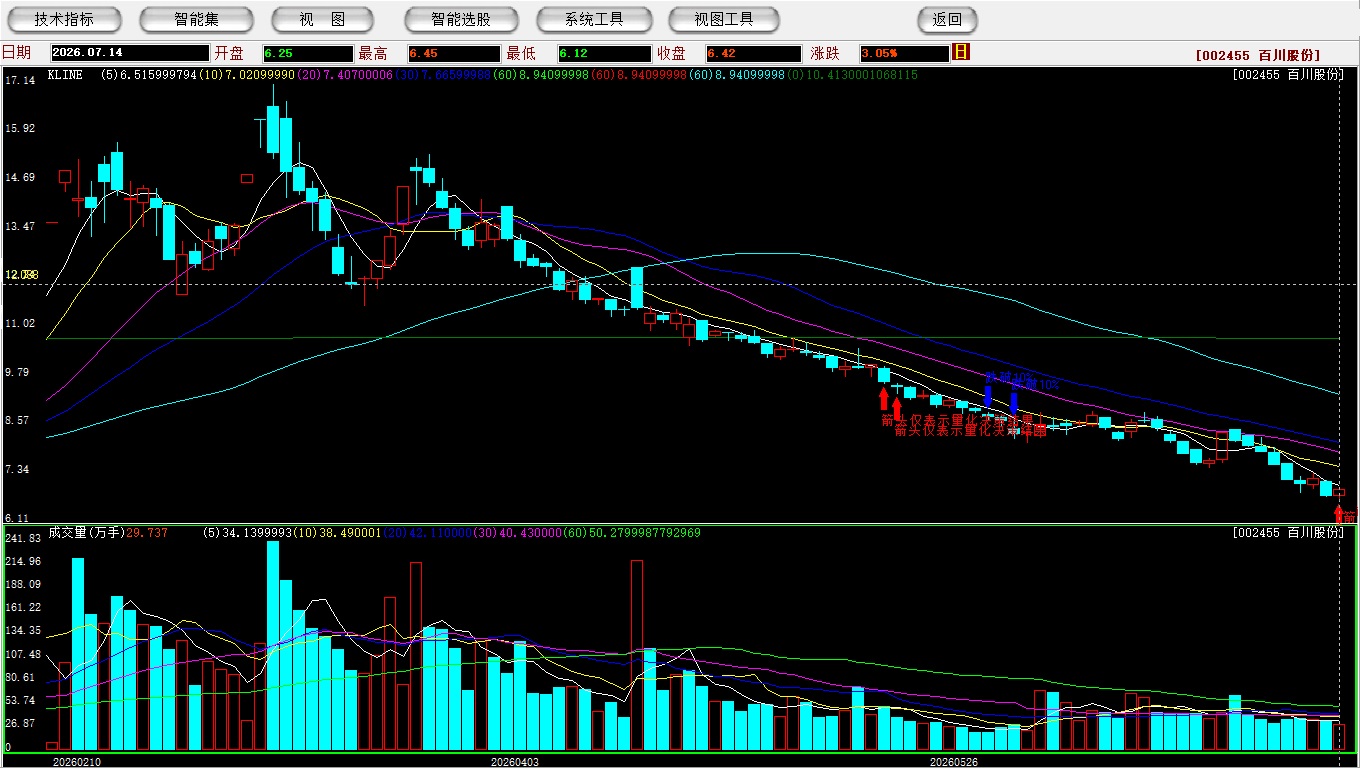This screenshot has width=1360, height=768.
Task: Click the highest price field 6.45
Action: [453, 53]
